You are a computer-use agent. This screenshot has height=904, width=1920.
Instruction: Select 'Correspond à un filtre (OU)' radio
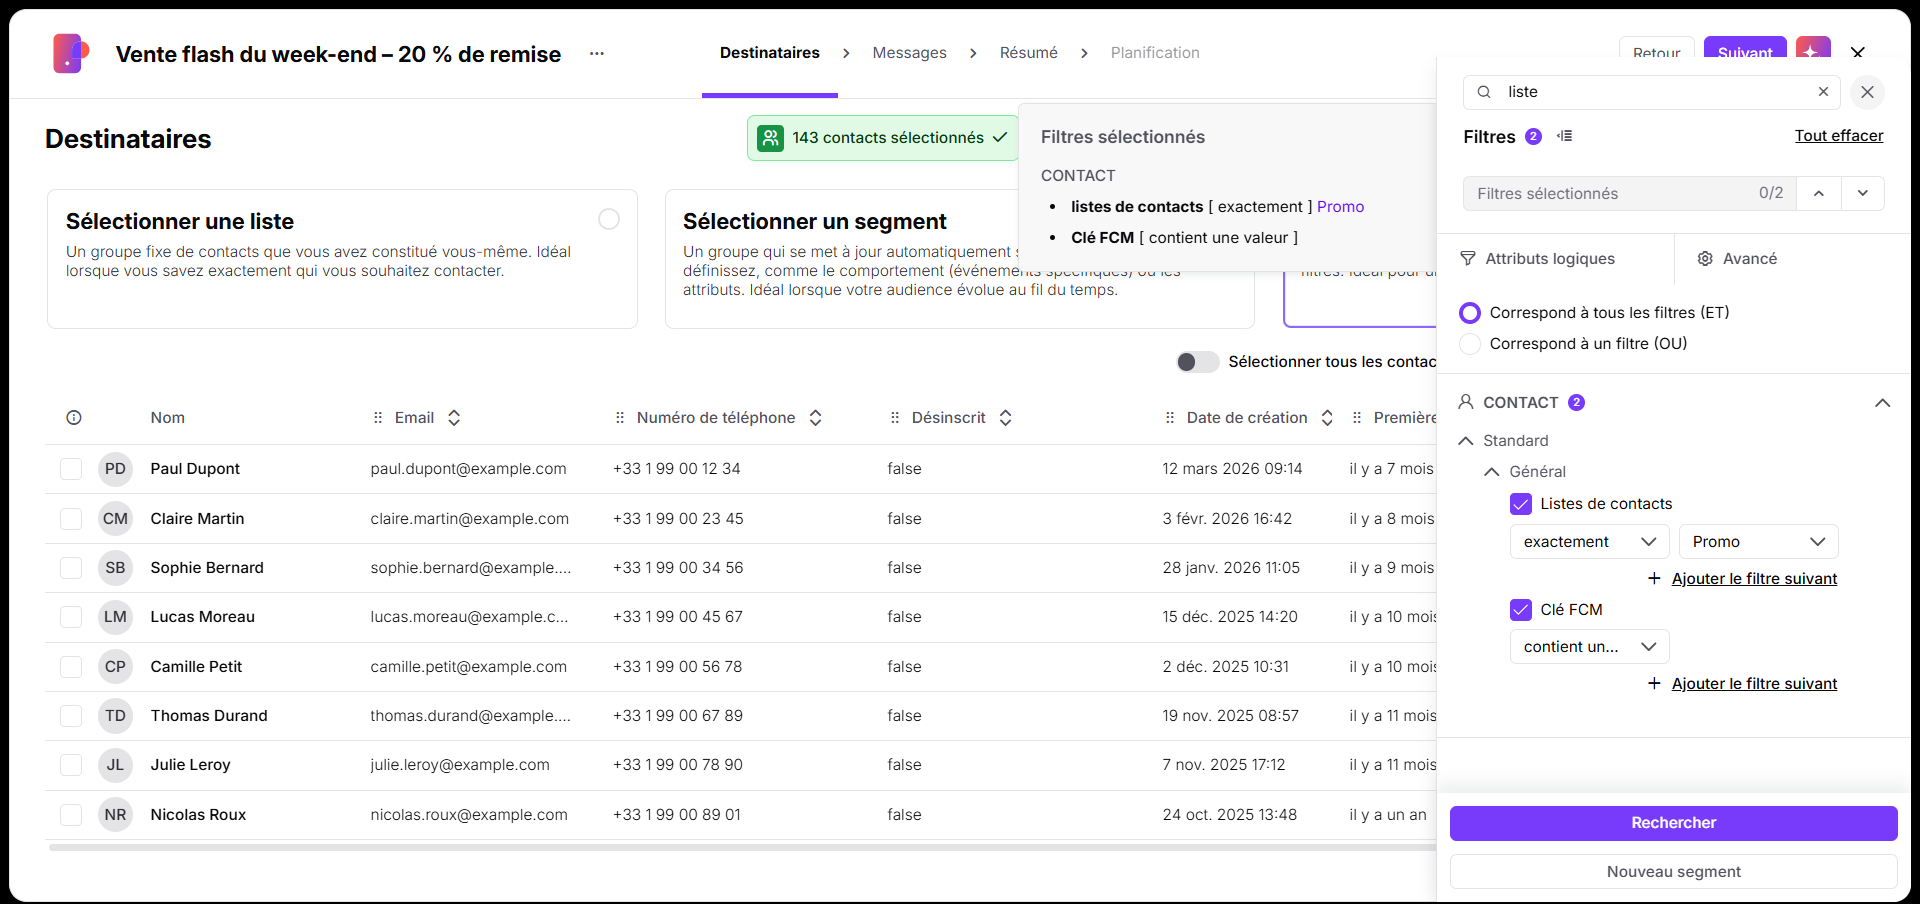[x=1470, y=344]
